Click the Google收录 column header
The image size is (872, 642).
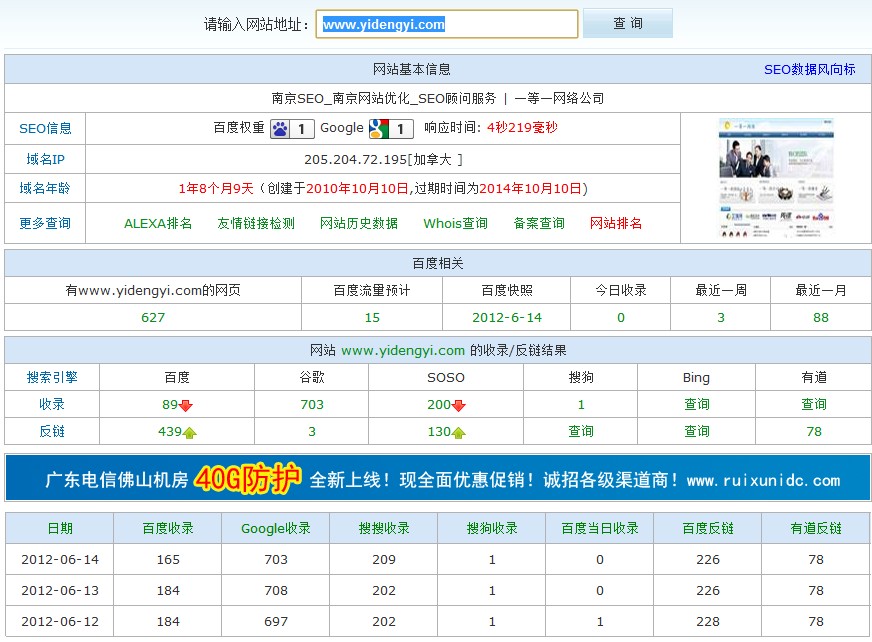(x=276, y=529)
